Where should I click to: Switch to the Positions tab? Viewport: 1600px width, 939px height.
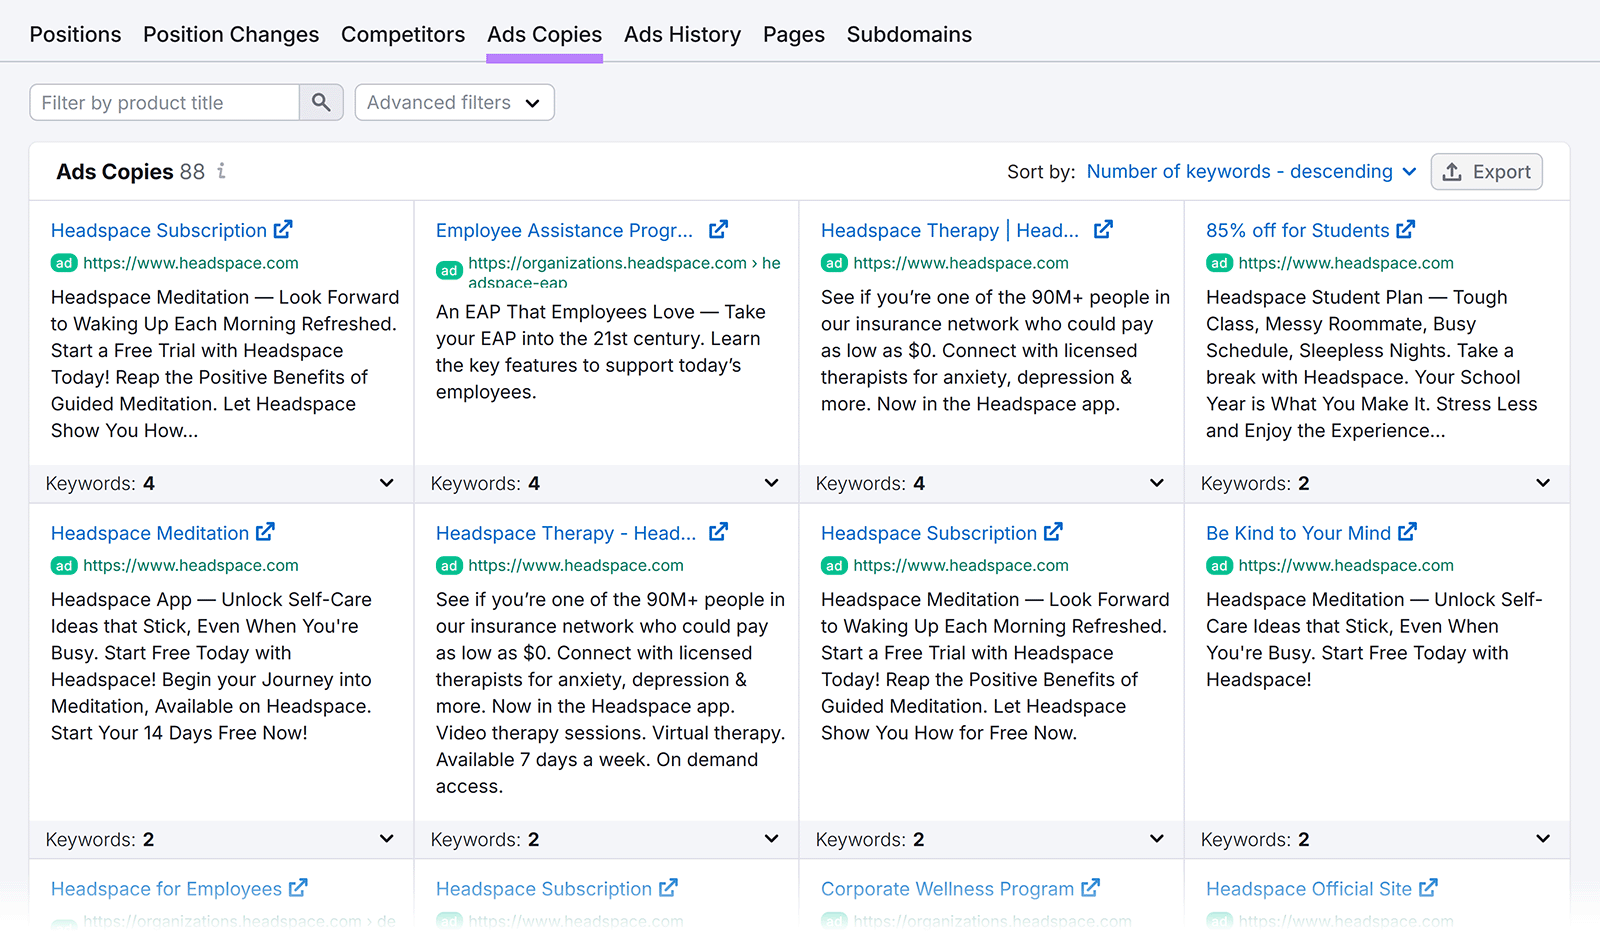point(75,33)
